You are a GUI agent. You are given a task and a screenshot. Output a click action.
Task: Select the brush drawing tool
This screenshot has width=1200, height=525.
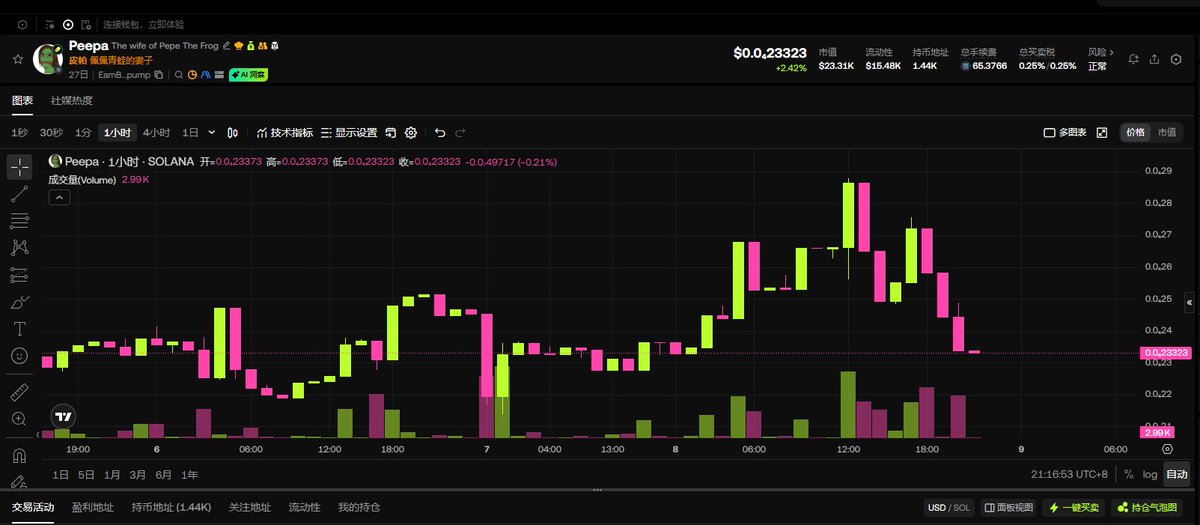(19, 301)
